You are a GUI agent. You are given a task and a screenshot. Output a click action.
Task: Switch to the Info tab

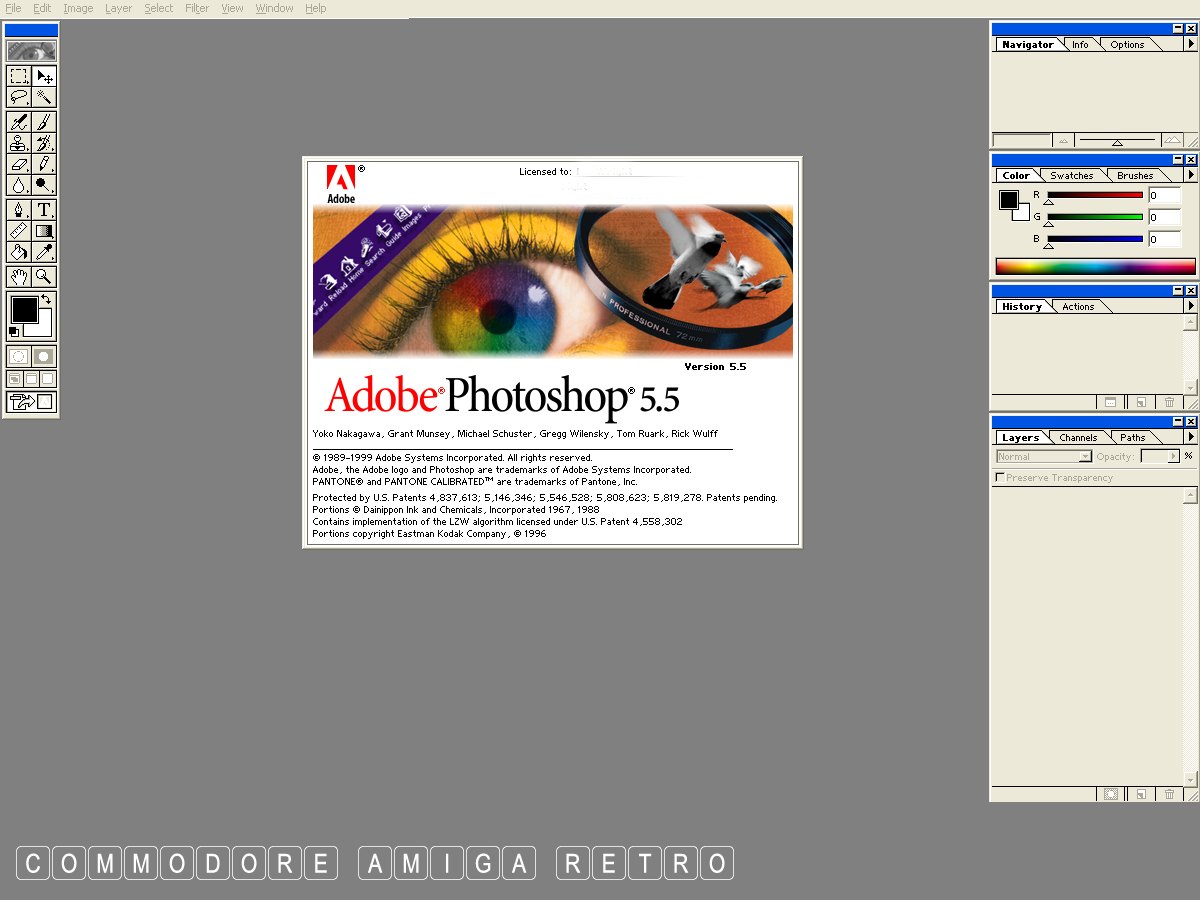[1080, 45]
